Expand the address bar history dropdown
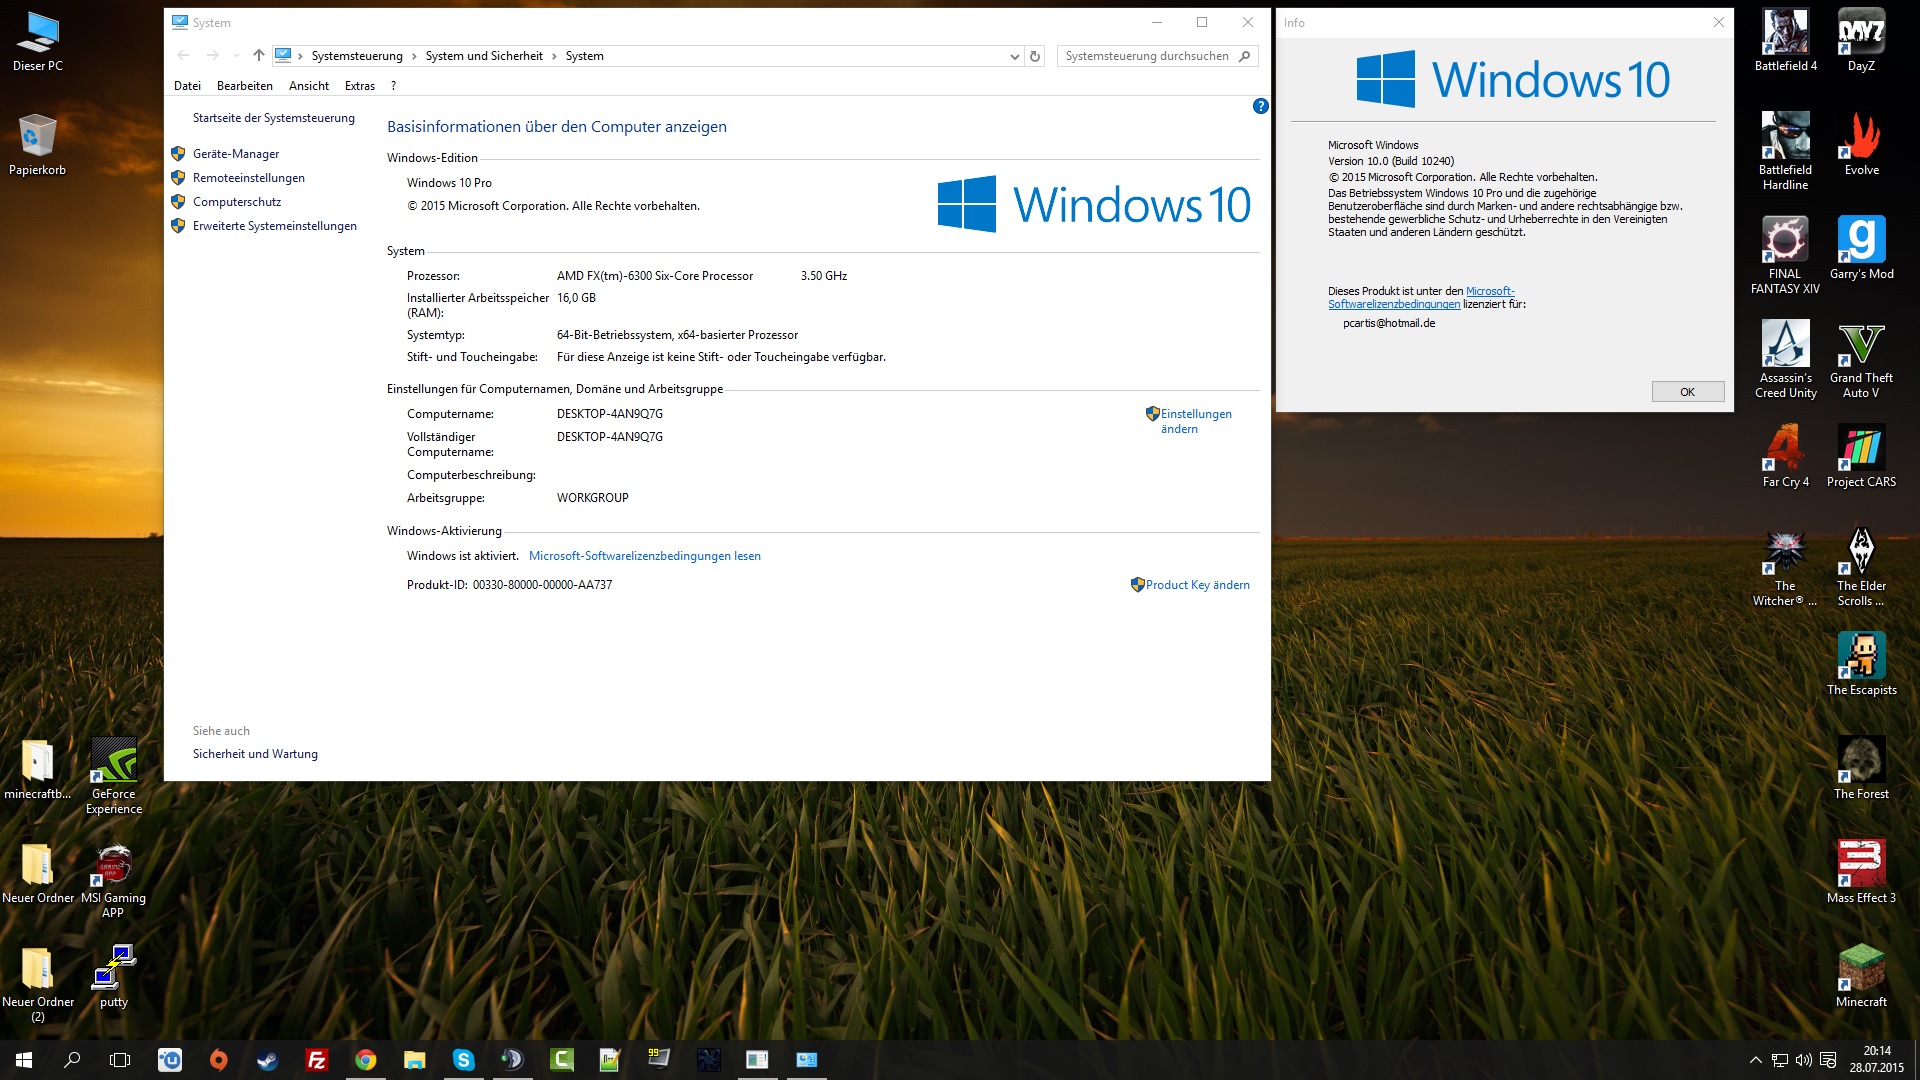 (x=1014, y=57)
